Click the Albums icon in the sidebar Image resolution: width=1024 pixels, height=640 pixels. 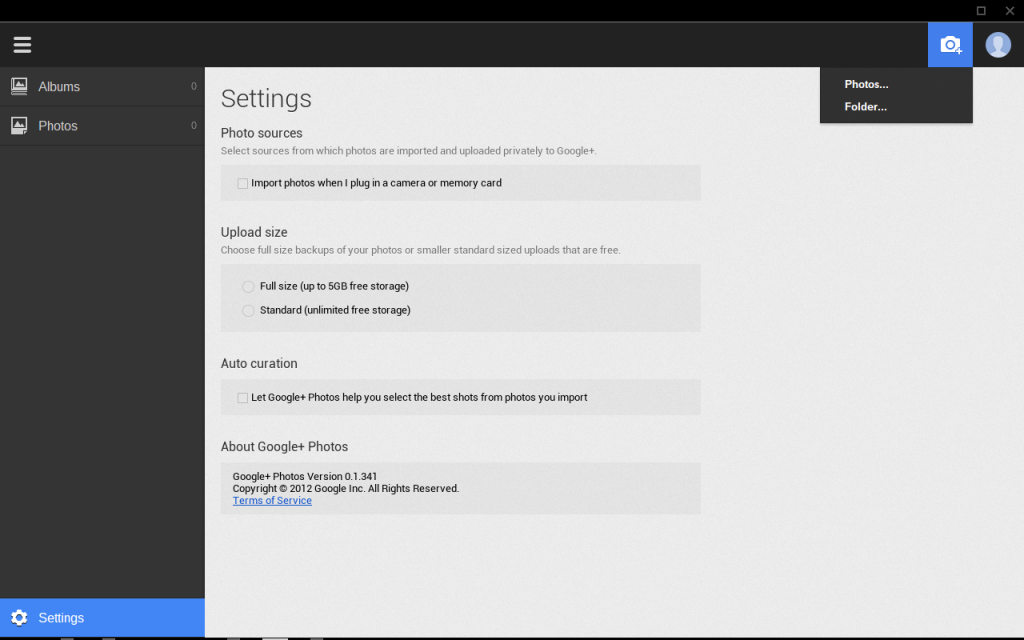(x=19, y=87)
